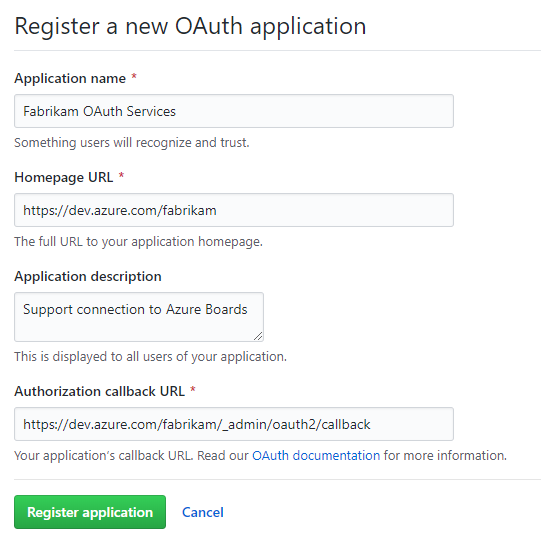This screenshot has height=552, width=541.
Task: Click the red asterisk beside Authorization callback URL
Action: coord(193,390)
